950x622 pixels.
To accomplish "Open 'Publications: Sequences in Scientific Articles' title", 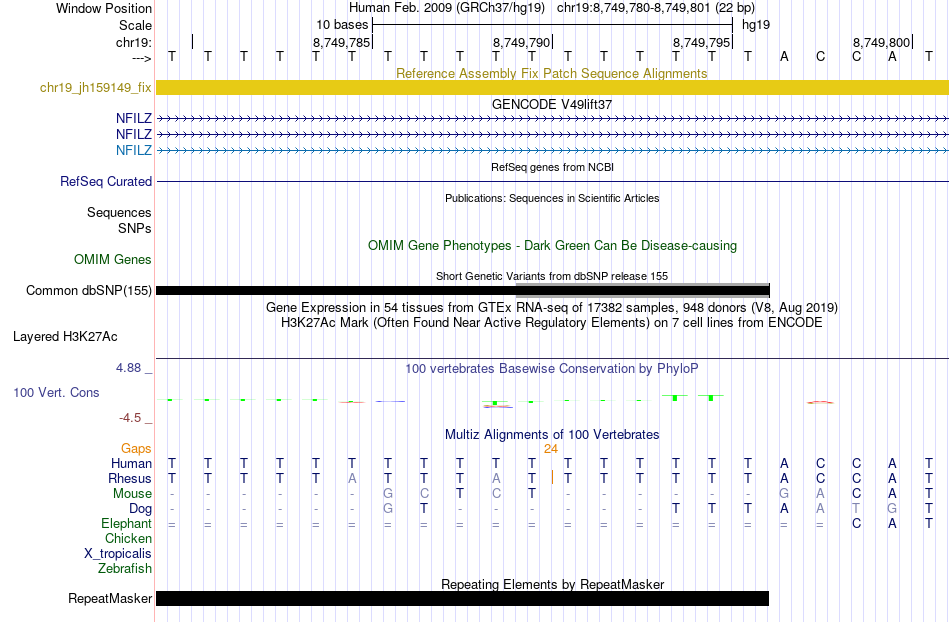I will click(x=552, y=198).
